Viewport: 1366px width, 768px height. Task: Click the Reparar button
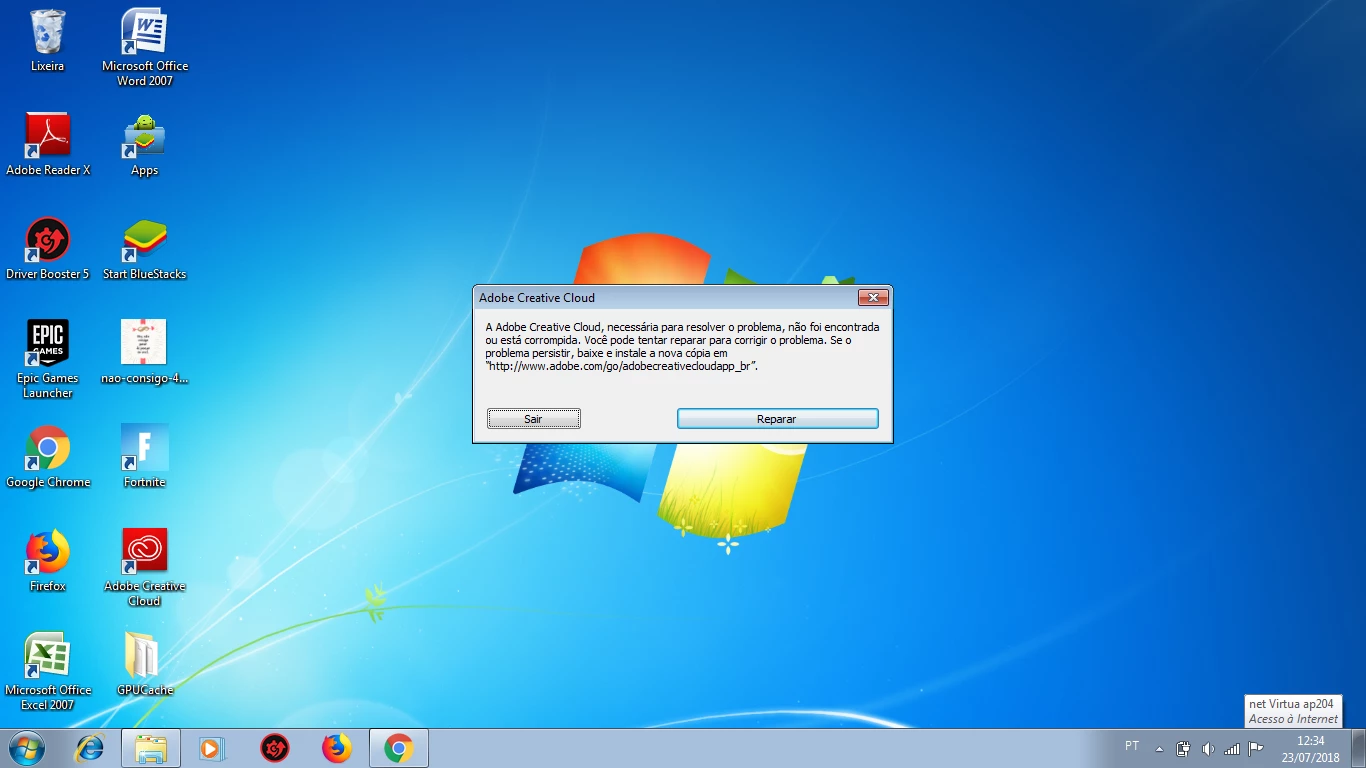[x=777, y=419]
